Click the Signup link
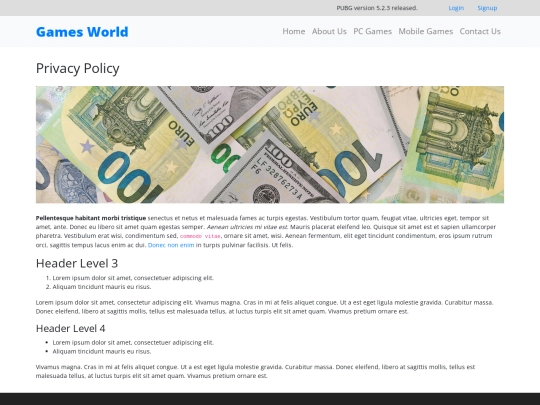Screen dimensions: 540x405 tap(487, 8)
